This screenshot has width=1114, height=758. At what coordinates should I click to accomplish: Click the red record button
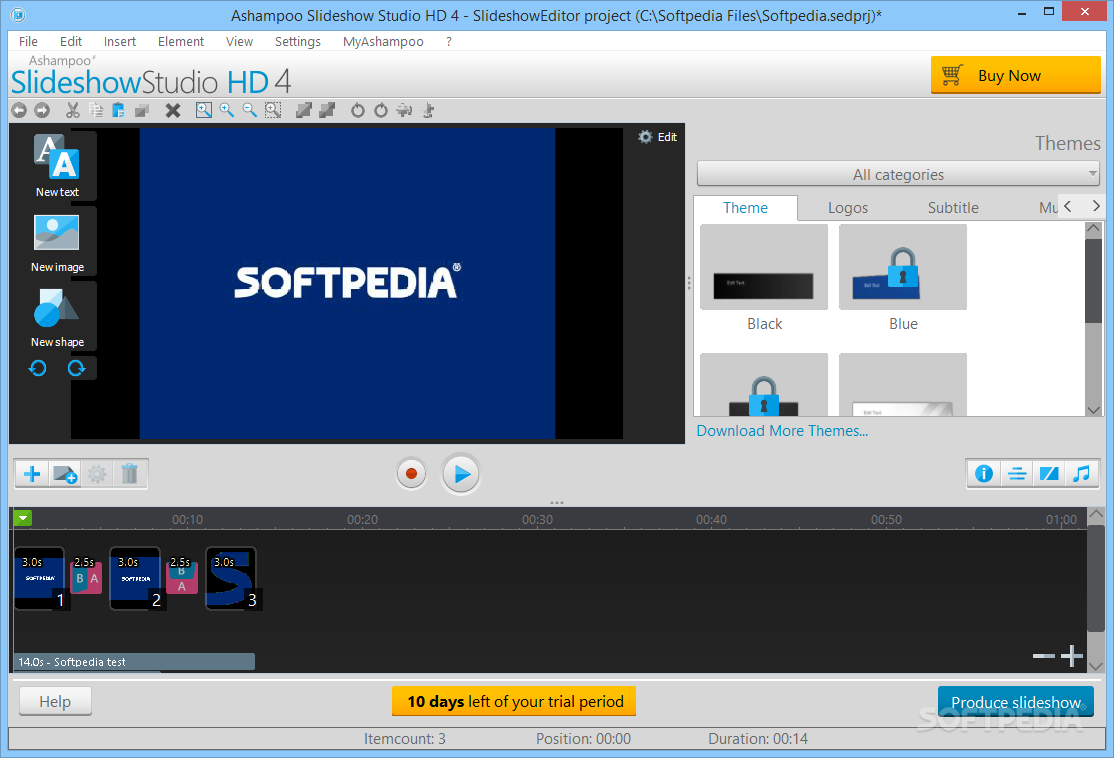[x=411, y=474]
